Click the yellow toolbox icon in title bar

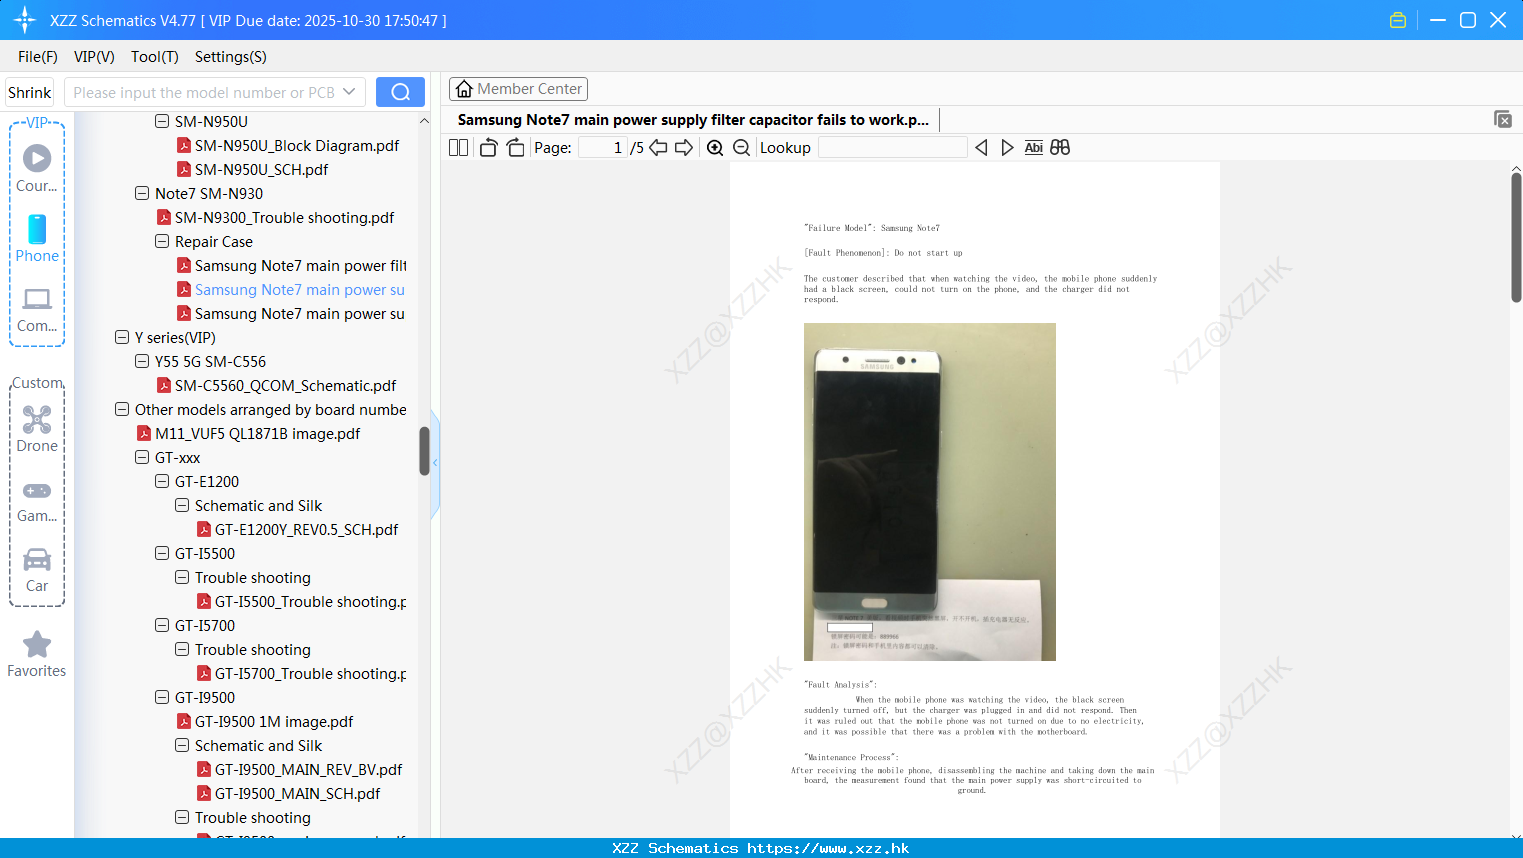[x=1398, y=20]
